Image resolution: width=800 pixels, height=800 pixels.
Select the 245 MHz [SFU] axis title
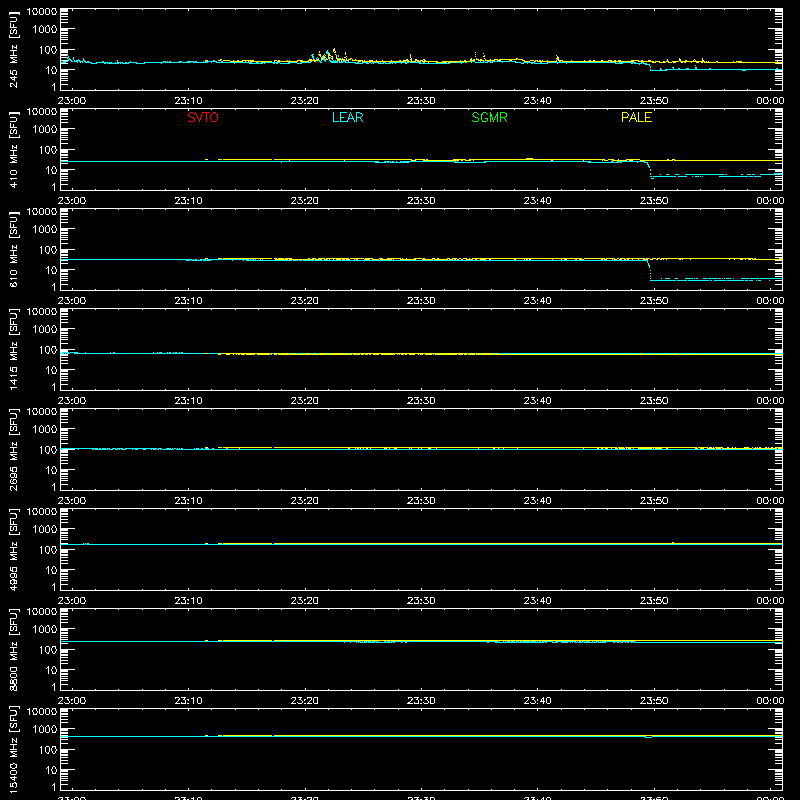(x=13, y=49)
